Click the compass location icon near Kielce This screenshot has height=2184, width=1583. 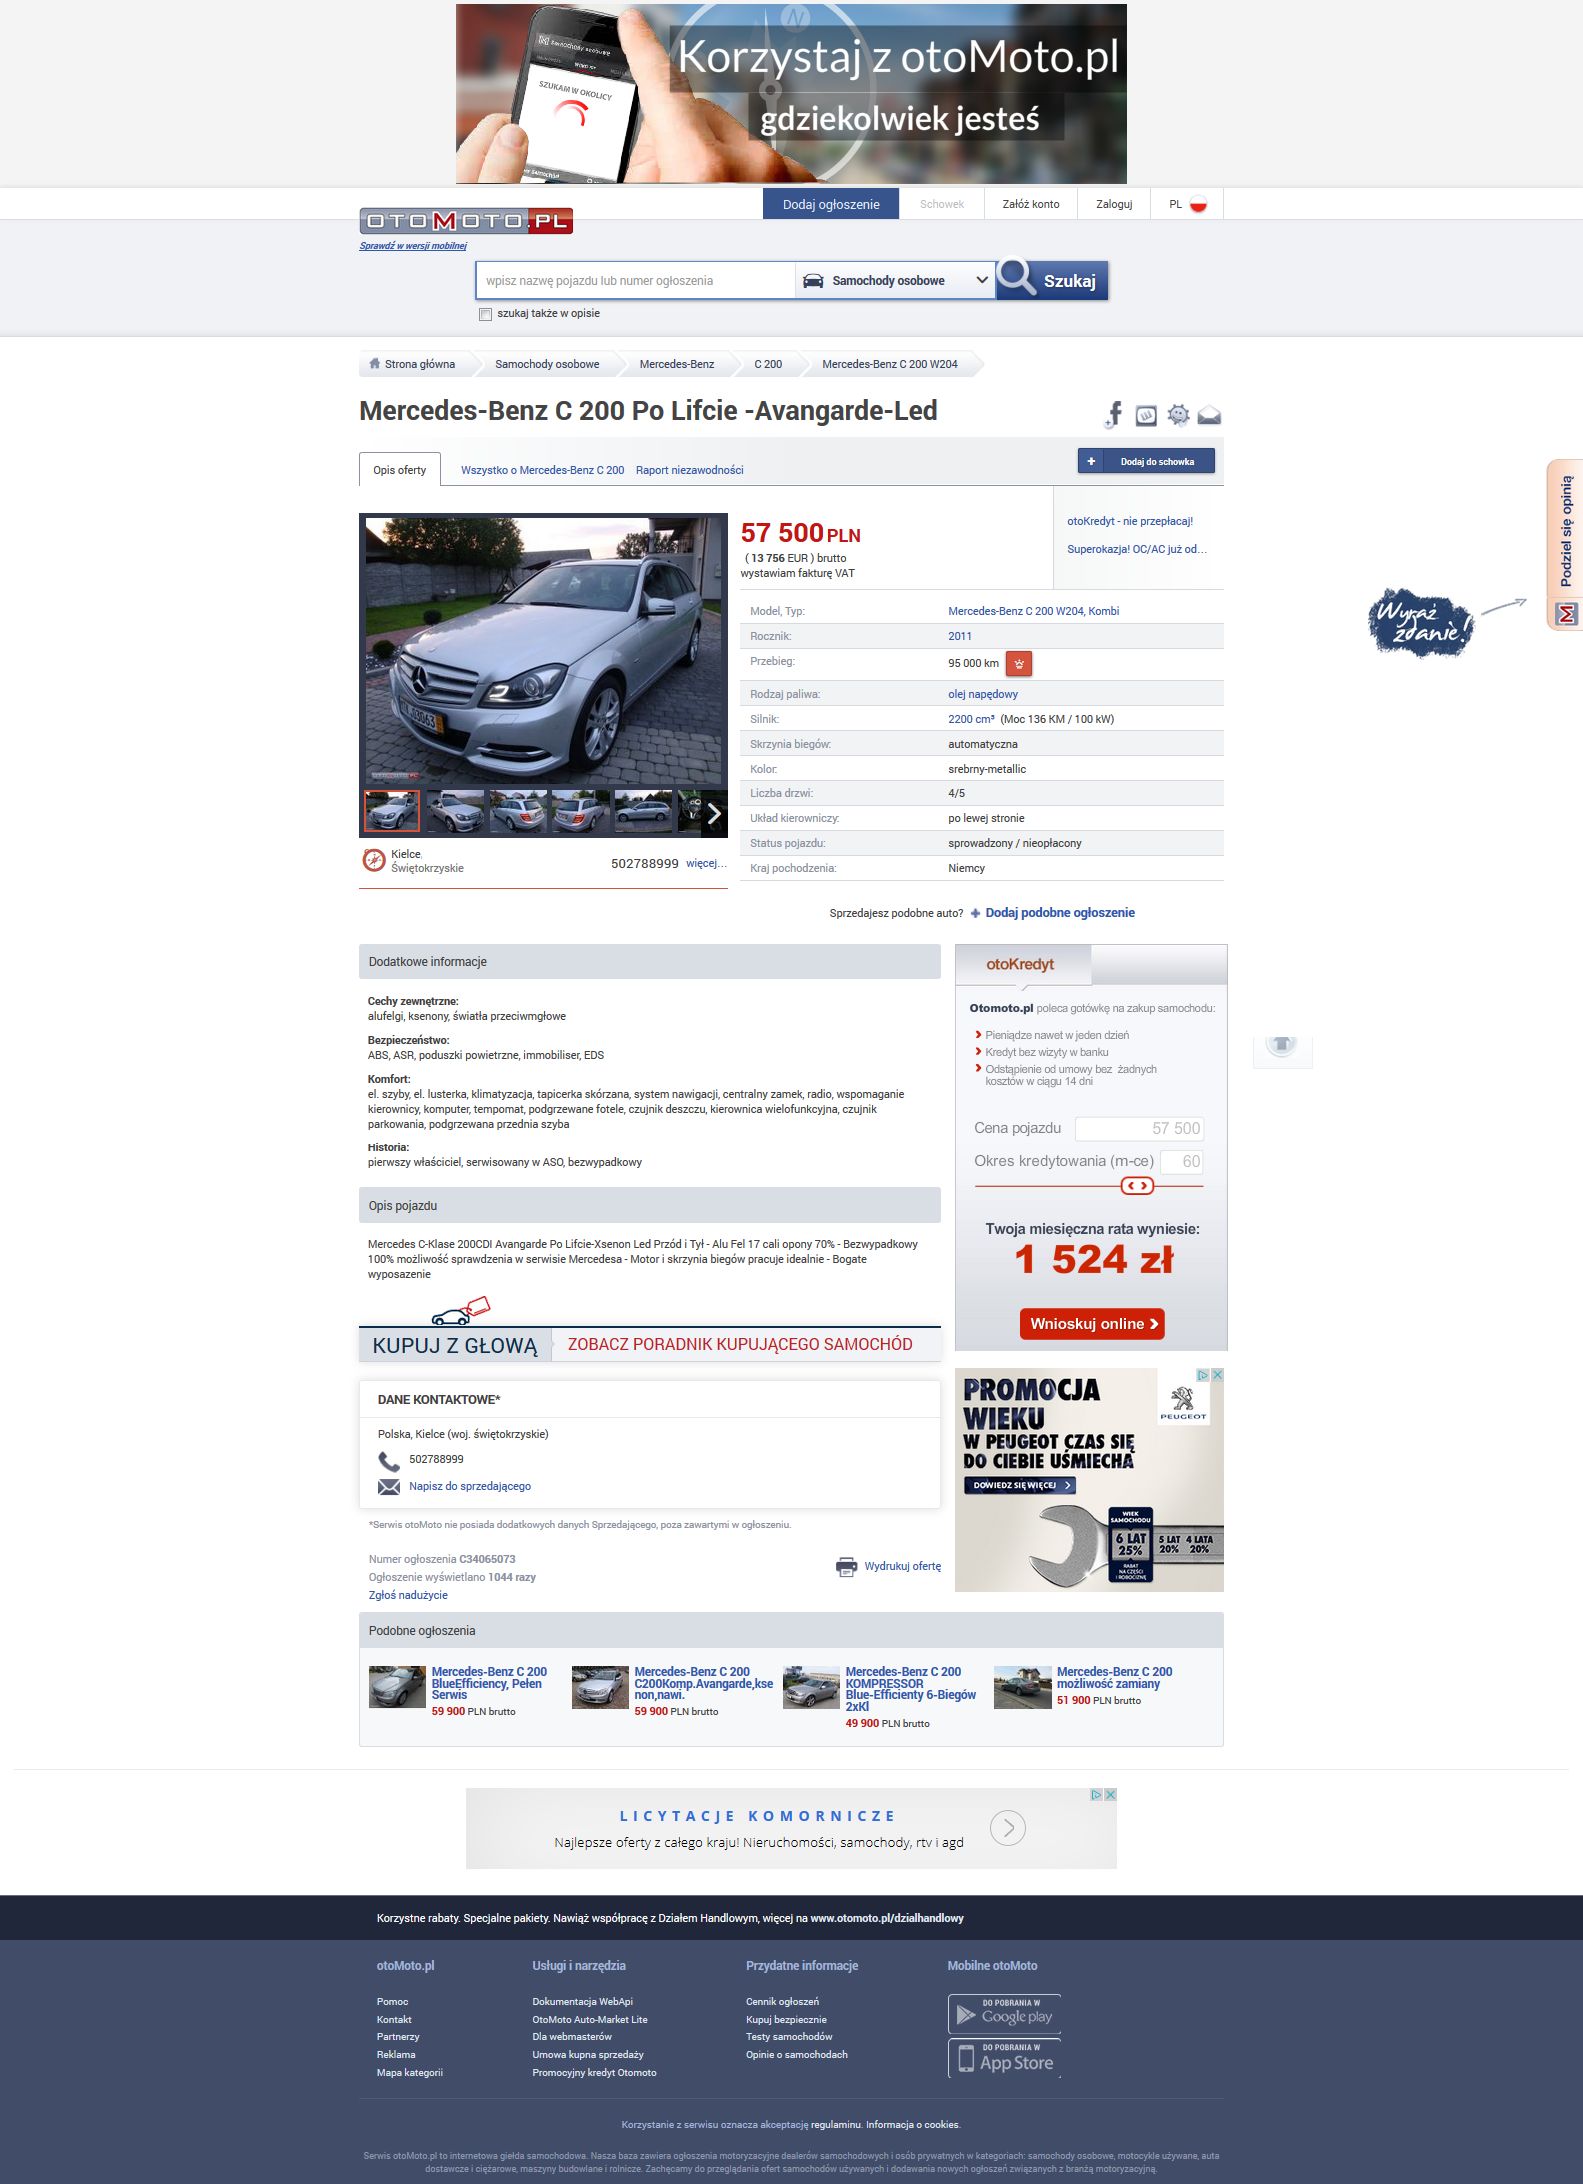pos(373,860)
